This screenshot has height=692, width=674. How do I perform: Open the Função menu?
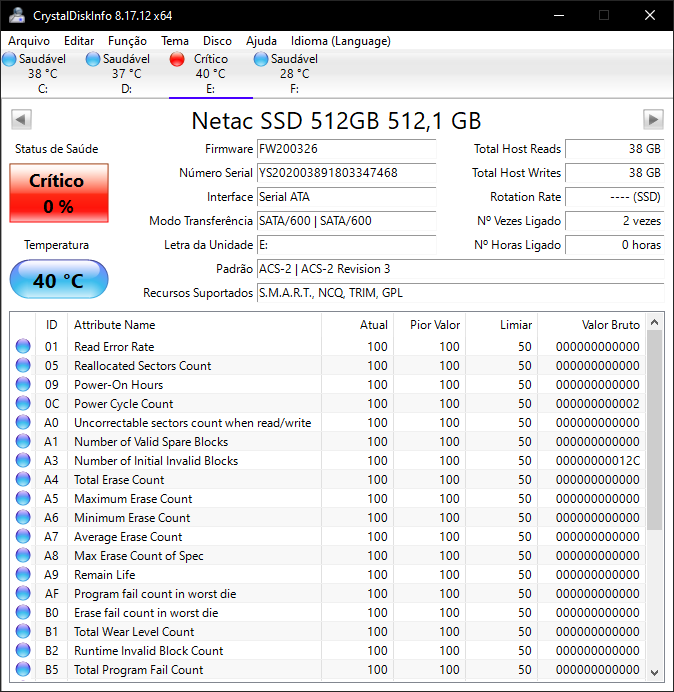[x=128, y=41]
